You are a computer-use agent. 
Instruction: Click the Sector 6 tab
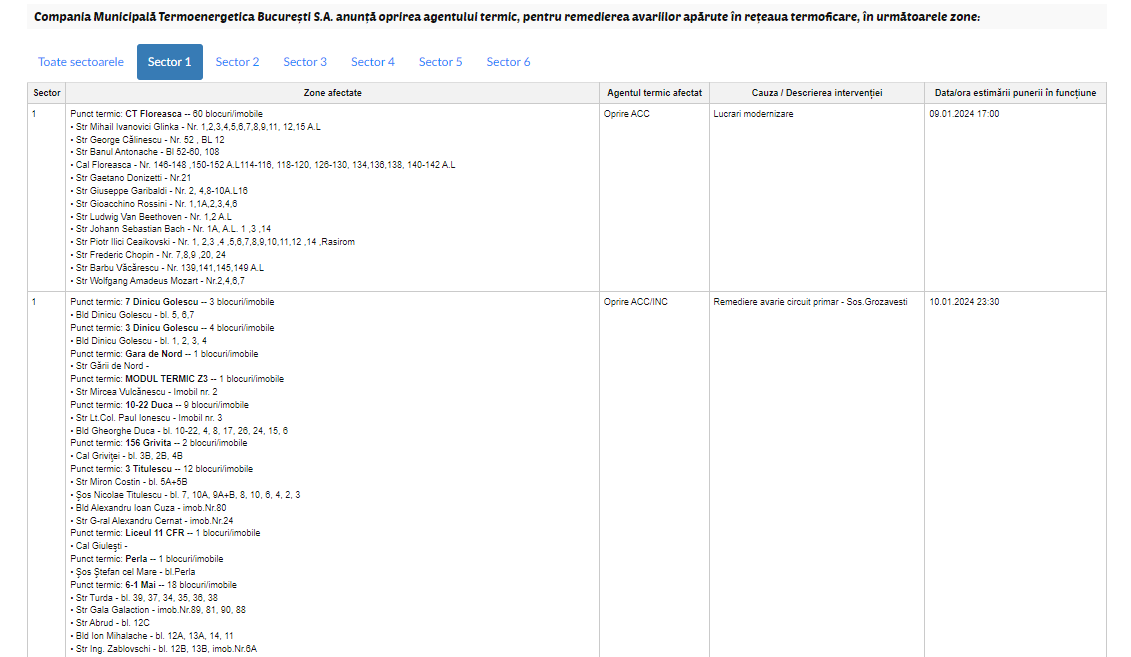[x=508, y=62]
